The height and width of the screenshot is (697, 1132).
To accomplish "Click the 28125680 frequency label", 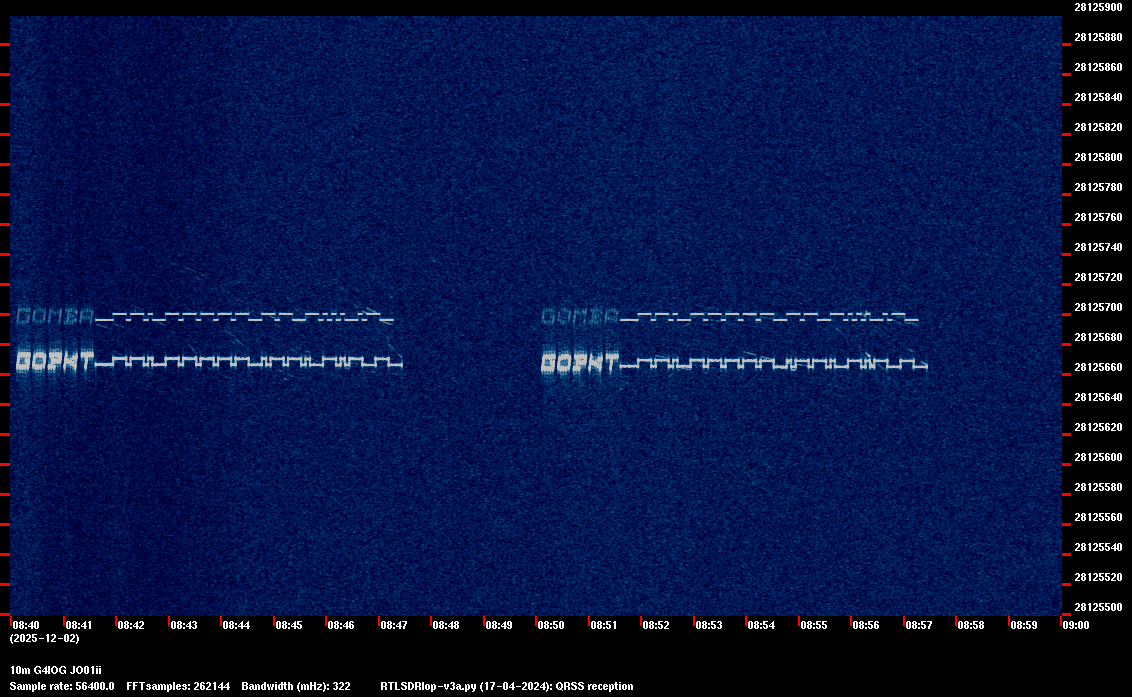I will point(1098,337).
